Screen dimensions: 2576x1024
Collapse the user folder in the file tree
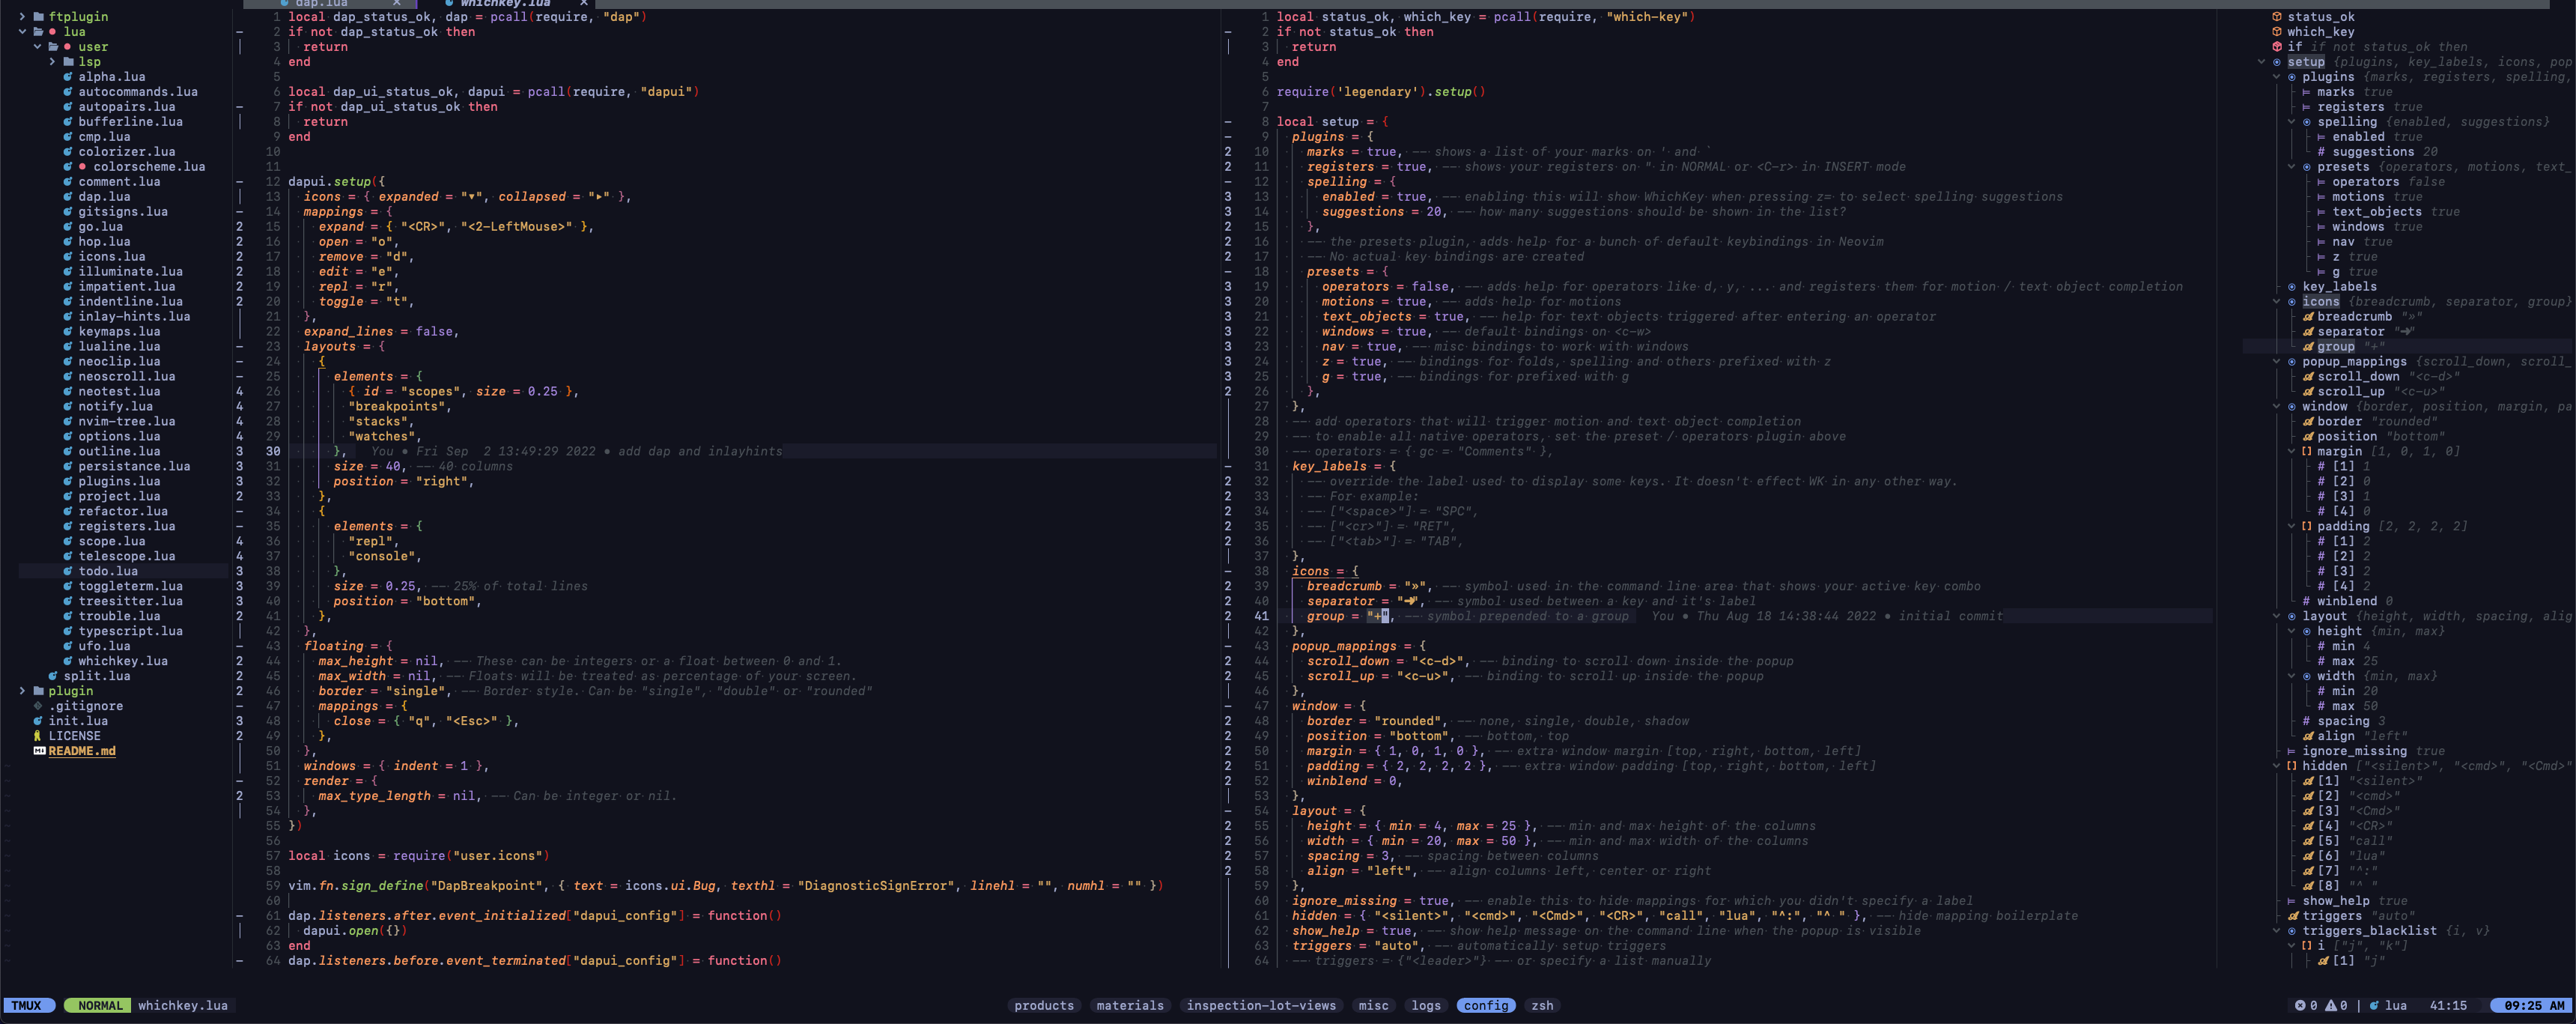pyautogui.click(x=37, y=47)
